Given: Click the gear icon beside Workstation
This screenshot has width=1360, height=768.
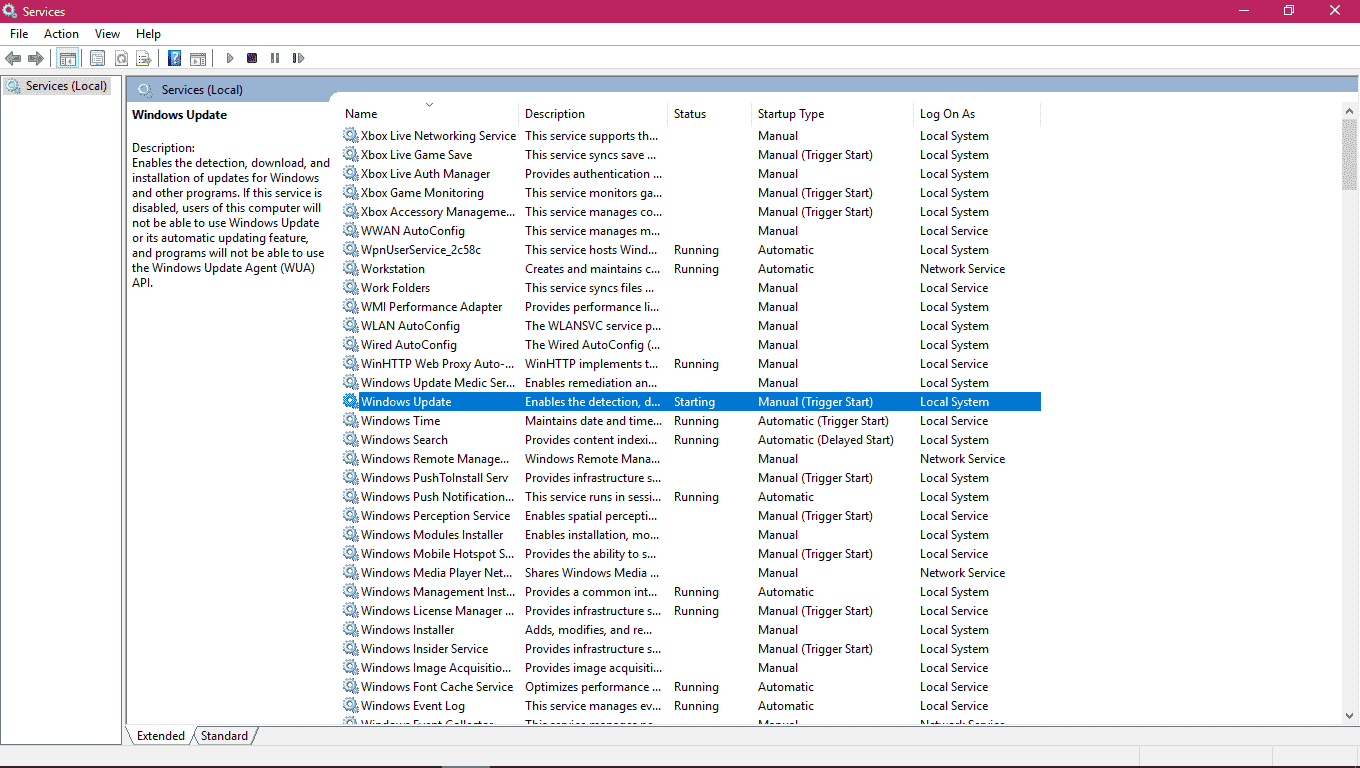Looking at the screenshot, I should [350, 269].
